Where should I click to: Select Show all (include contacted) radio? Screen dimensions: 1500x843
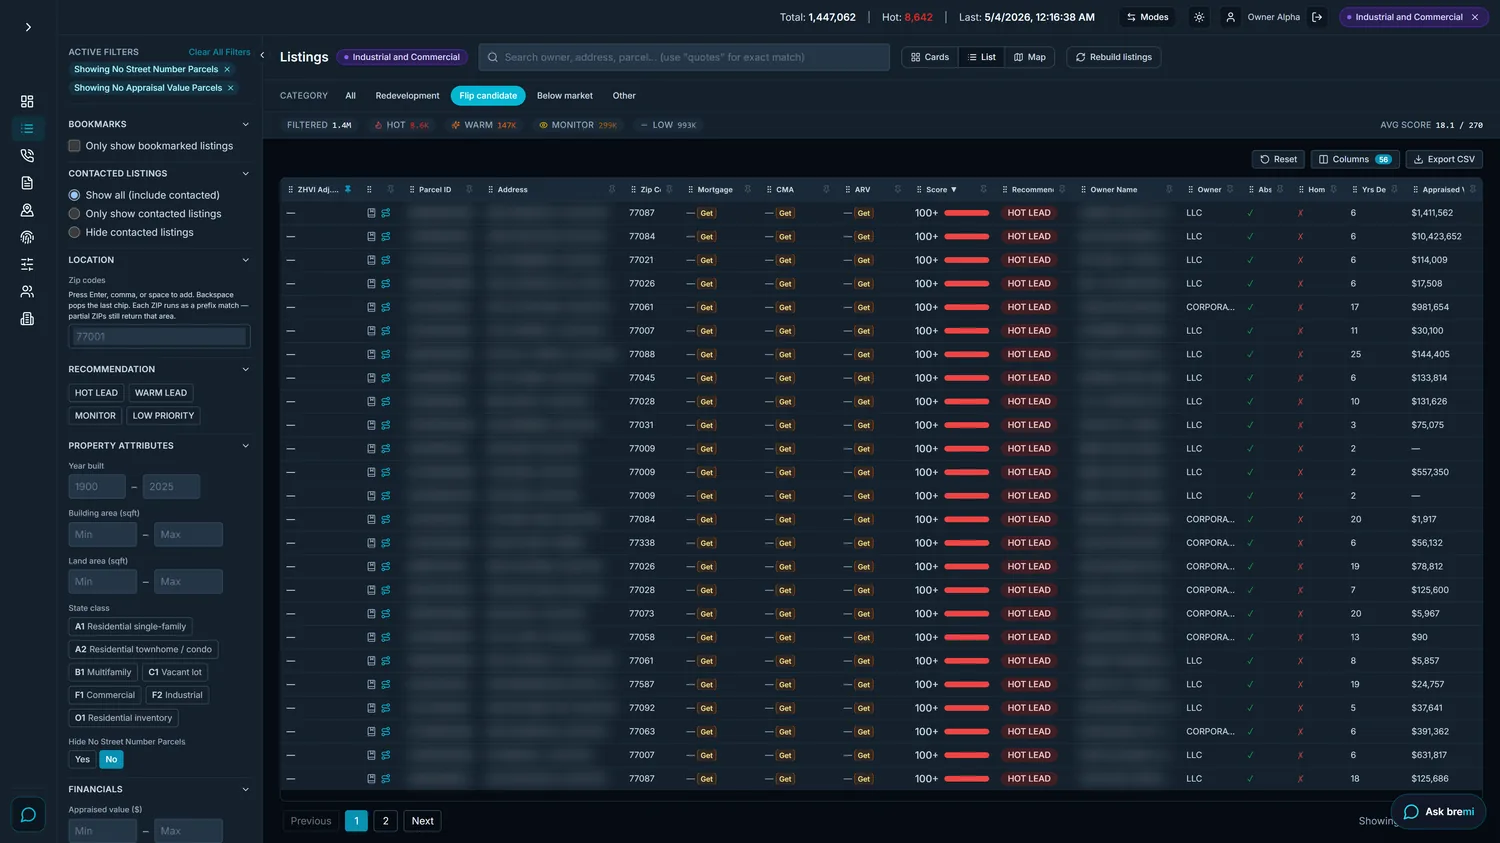(x=74, y=195)
